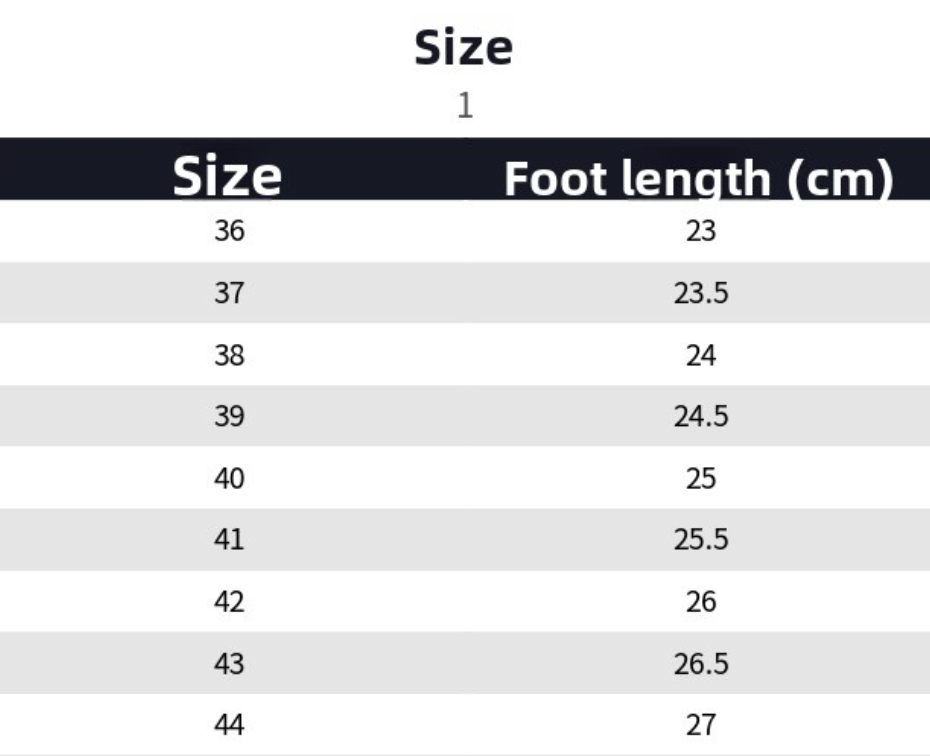Pick the size 39 cell
The height and width of the screenshot is (756, 930).
pos(229,417)
